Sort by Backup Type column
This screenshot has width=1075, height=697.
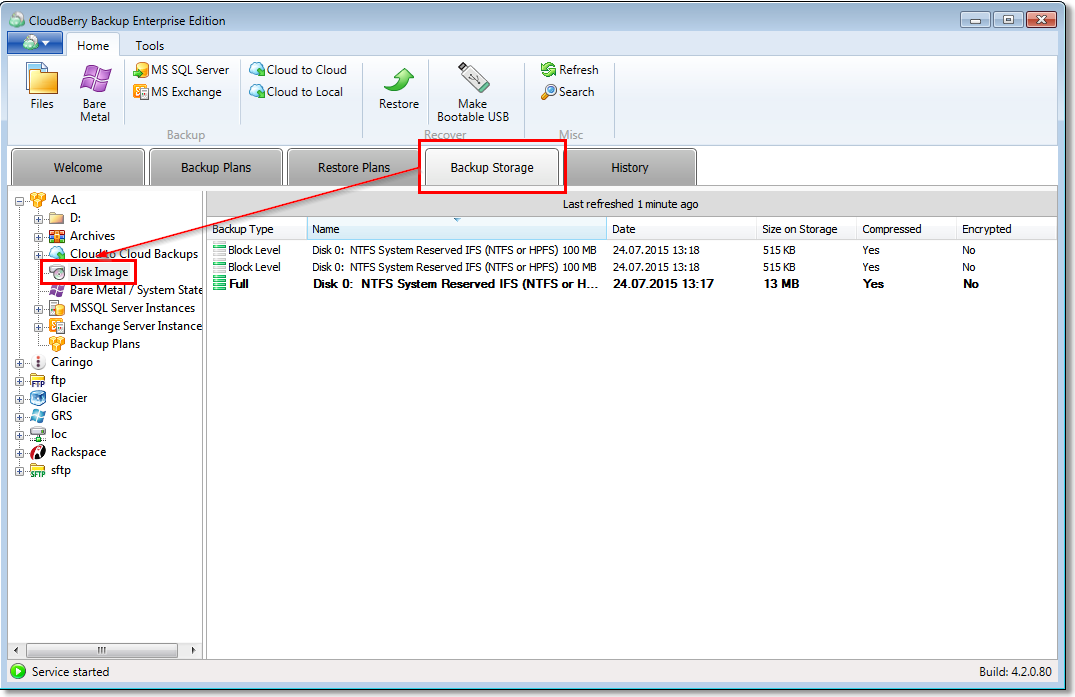coord(257,229)
